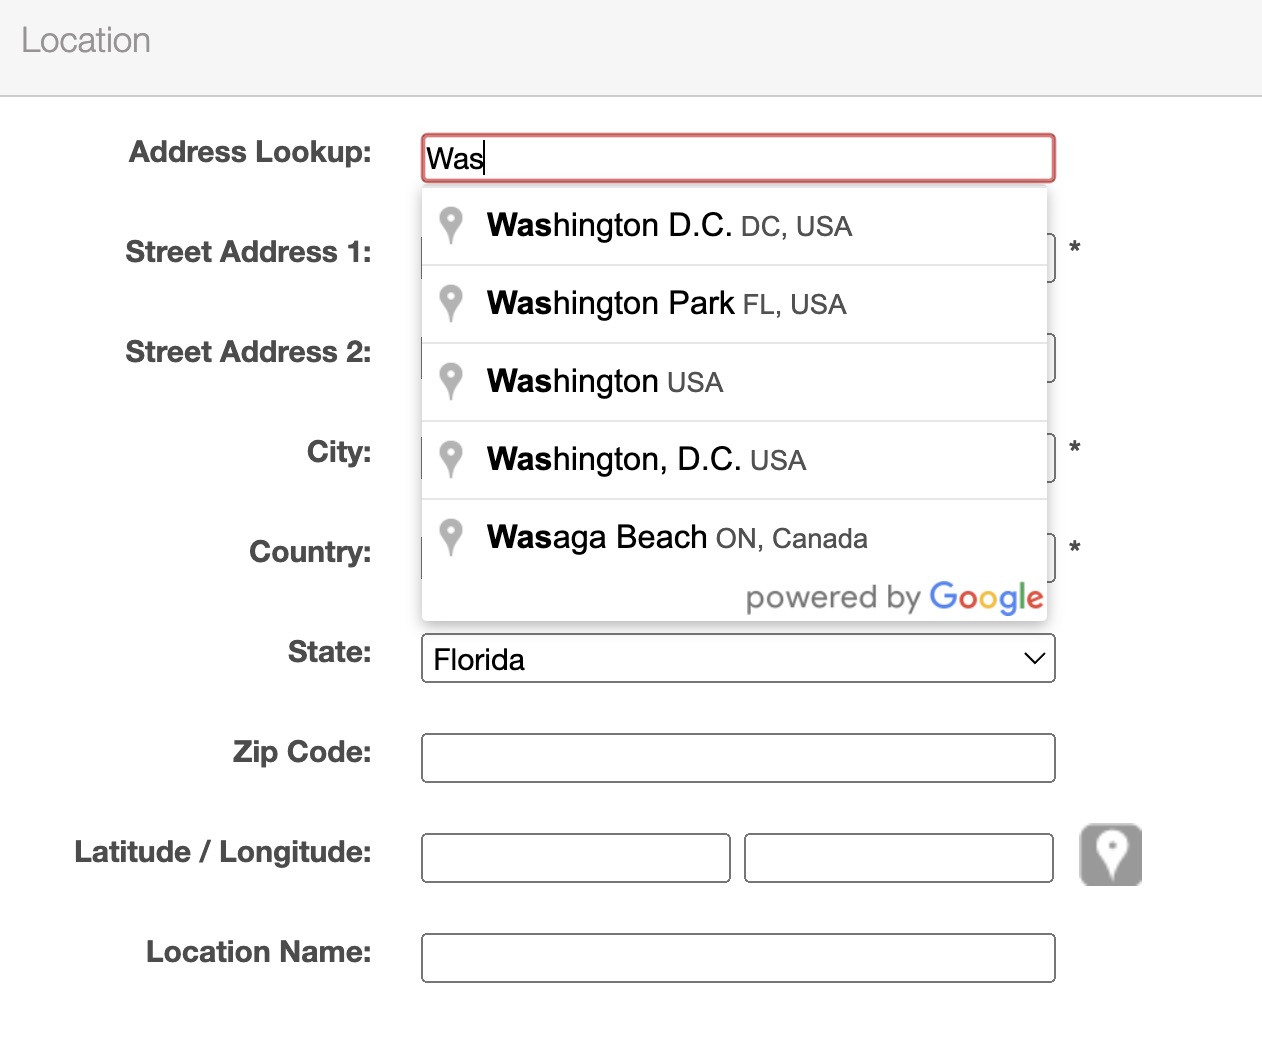
Task: Click the "powered by" attribution text
Action: coord(832,598)
